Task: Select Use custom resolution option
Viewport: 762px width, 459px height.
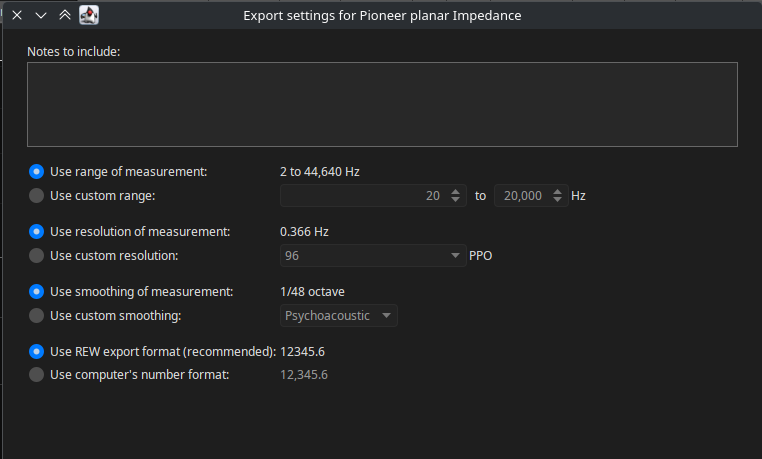Action: pyautogui.click(x=36, y=255)
